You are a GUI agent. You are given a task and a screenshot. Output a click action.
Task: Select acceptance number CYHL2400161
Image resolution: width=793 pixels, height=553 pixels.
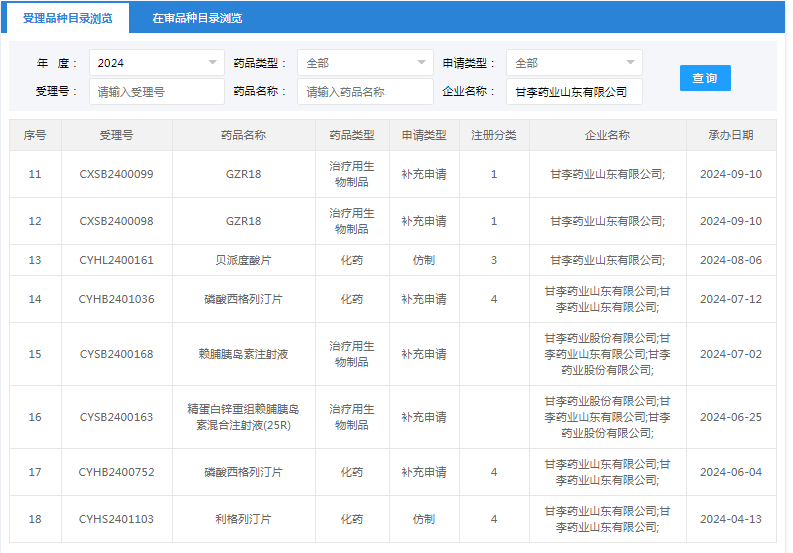tap(116, 260)
